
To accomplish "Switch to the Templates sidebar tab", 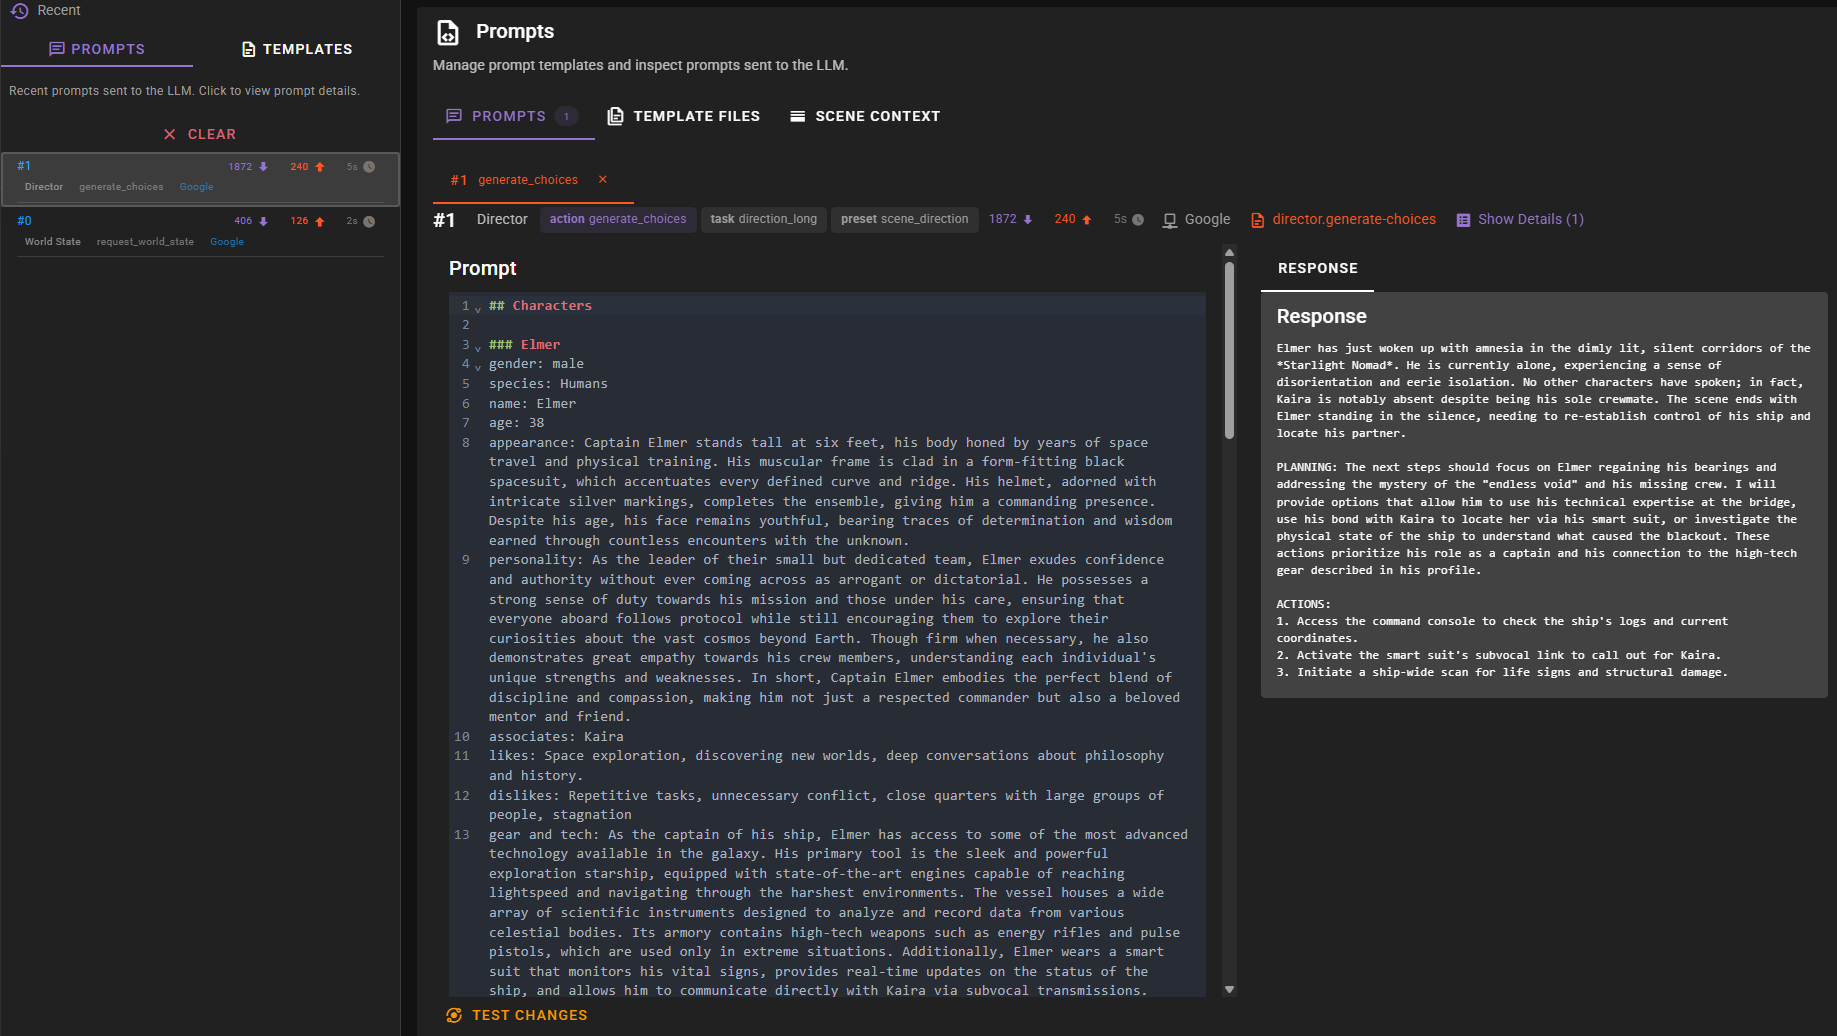I will (297, 49).
